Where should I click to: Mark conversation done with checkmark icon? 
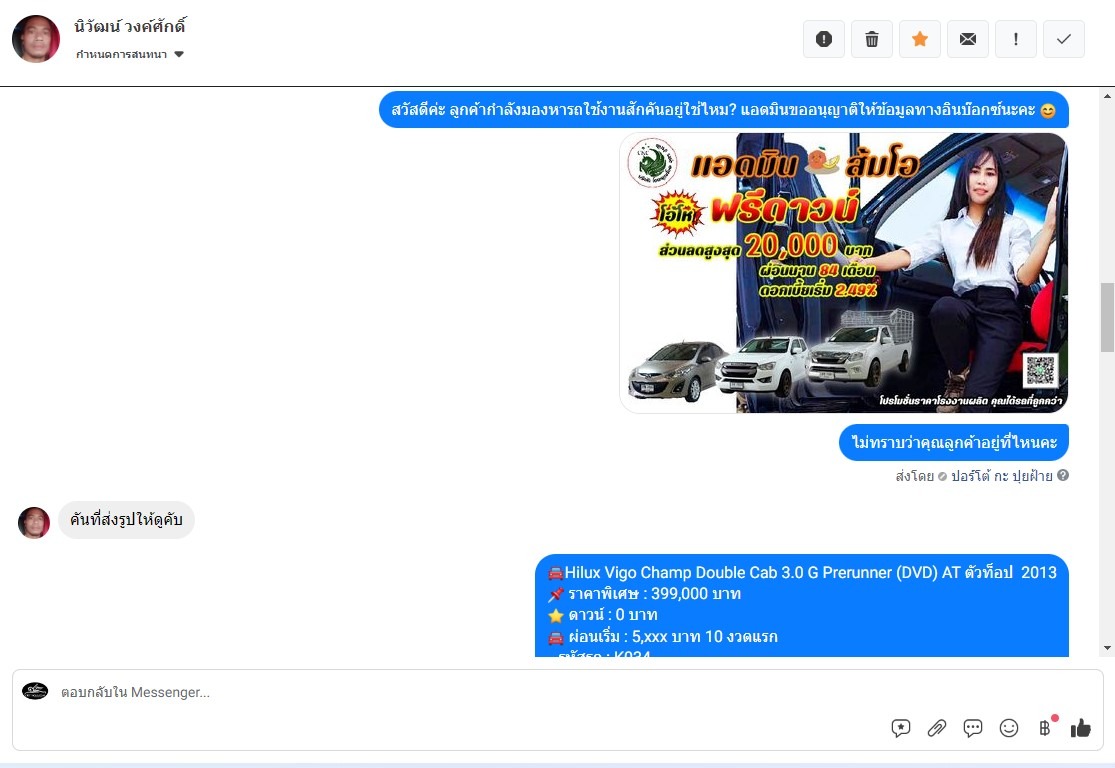point(1064,39)
